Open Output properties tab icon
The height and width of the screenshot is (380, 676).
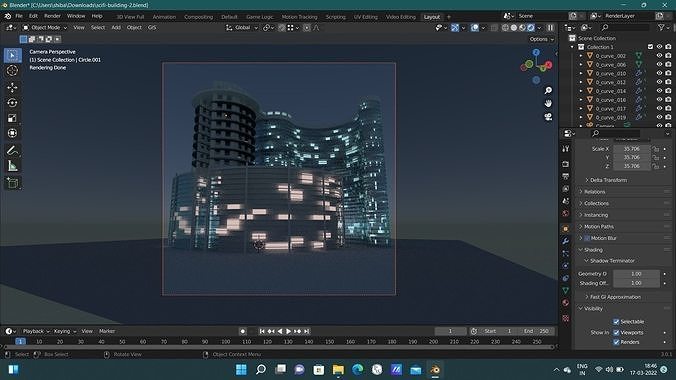point(566,176)
